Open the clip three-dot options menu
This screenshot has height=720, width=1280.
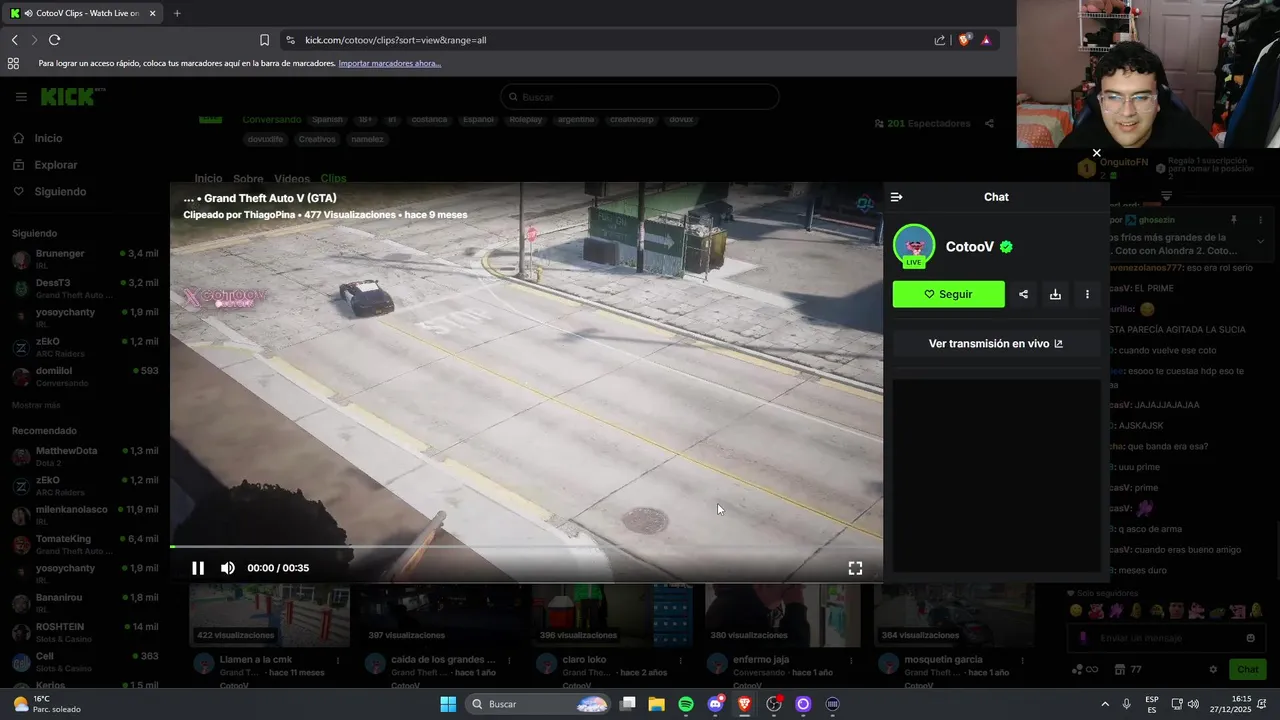click(1087, 294)
